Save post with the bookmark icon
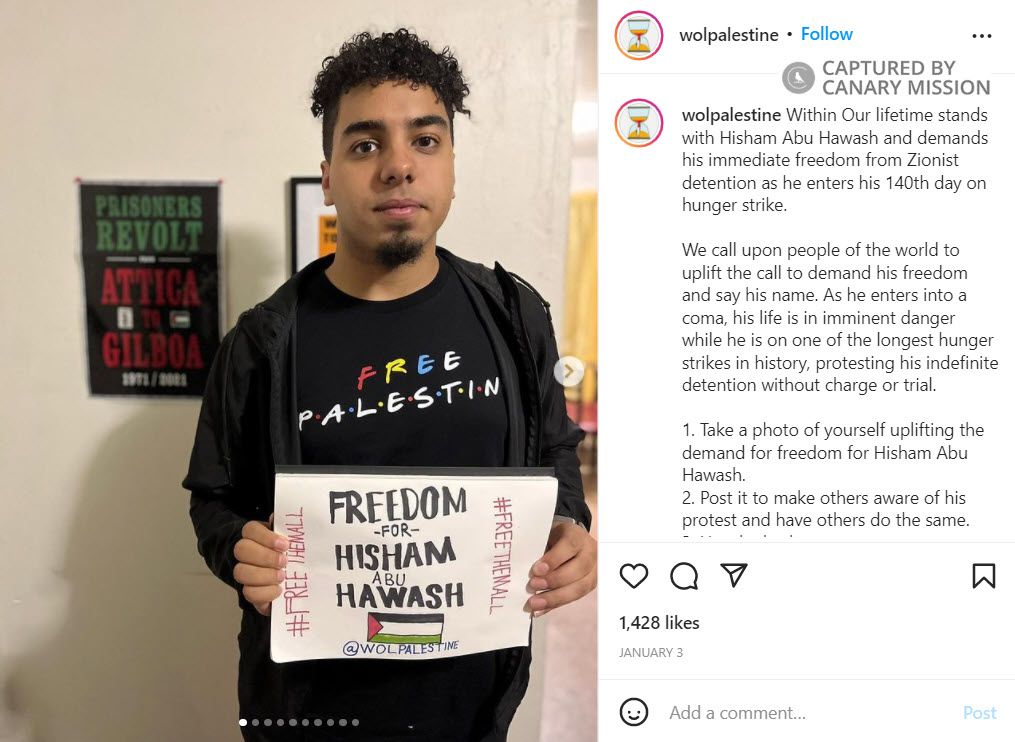The height and width of the screenshot is (742, 1015). click(983, 576)
